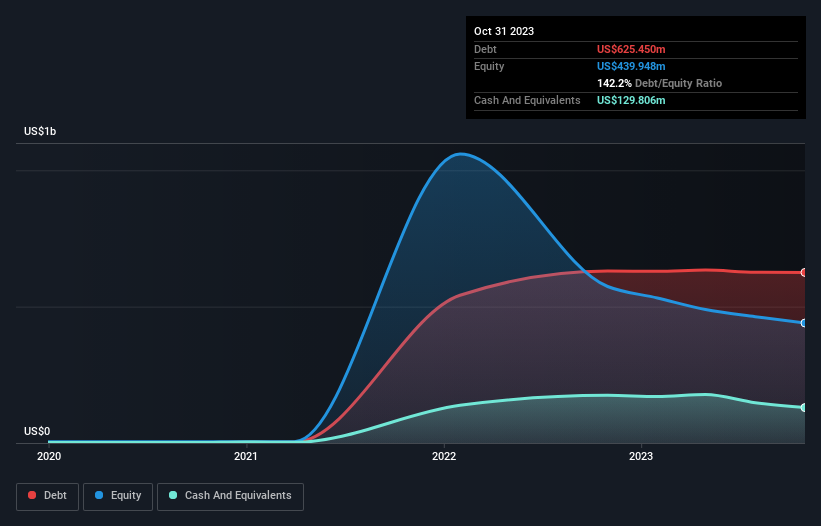Viewport: 821px width, 526px height.
Task: Click the 2023 x-axis label
Action: tap(641, 456)
